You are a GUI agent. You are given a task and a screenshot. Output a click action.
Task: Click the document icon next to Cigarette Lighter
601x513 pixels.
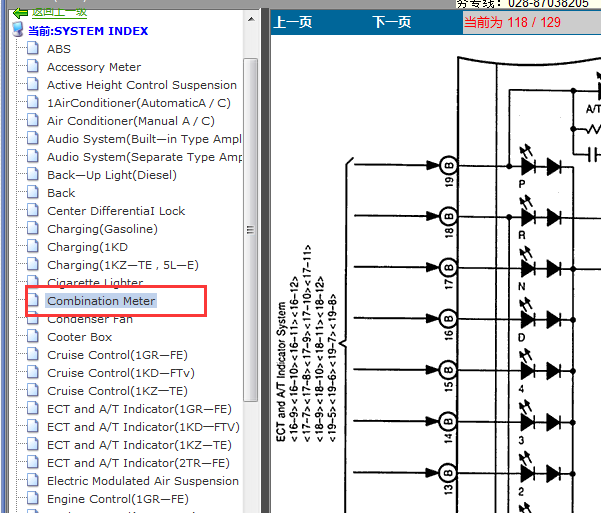(33, 283)
